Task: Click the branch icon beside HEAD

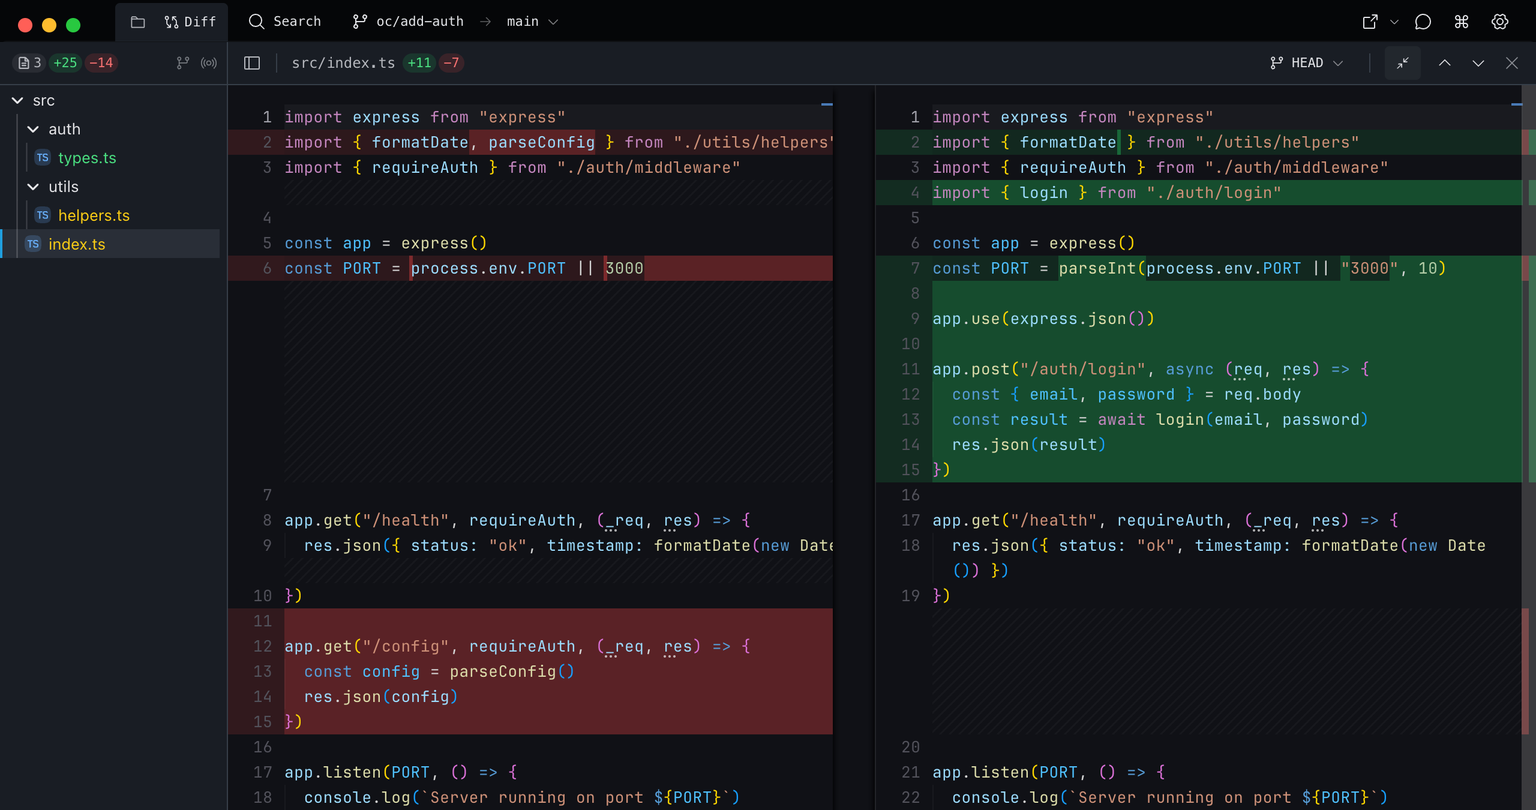Action: coord(1276,63)
